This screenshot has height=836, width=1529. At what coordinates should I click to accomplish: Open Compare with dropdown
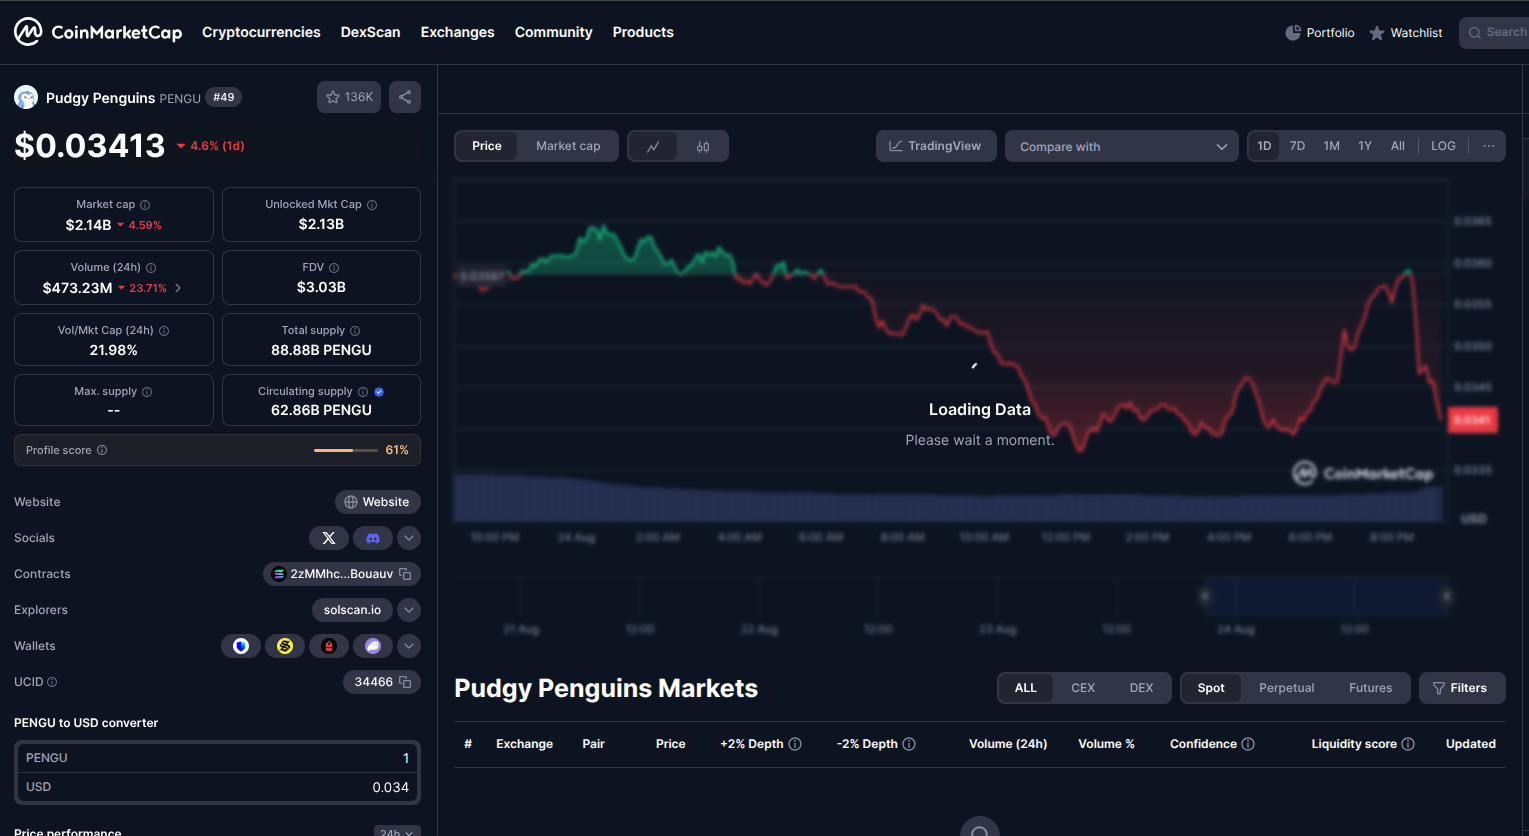(x=1122, y=146)
